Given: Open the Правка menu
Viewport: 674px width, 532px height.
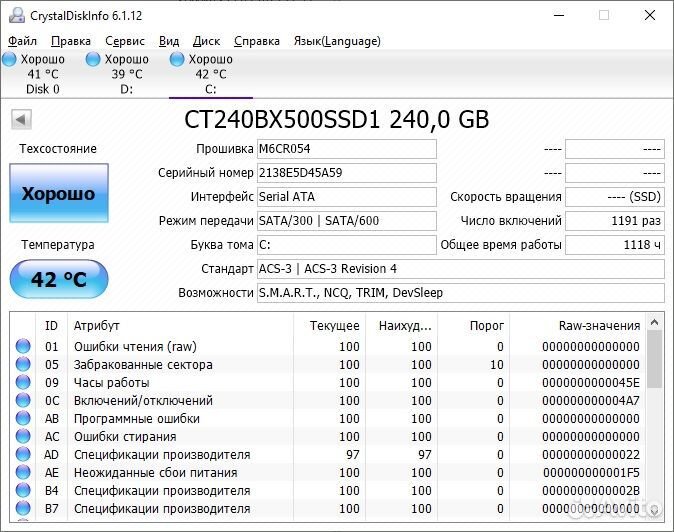Looking at the screenshot, I should [x=71, y=41].
